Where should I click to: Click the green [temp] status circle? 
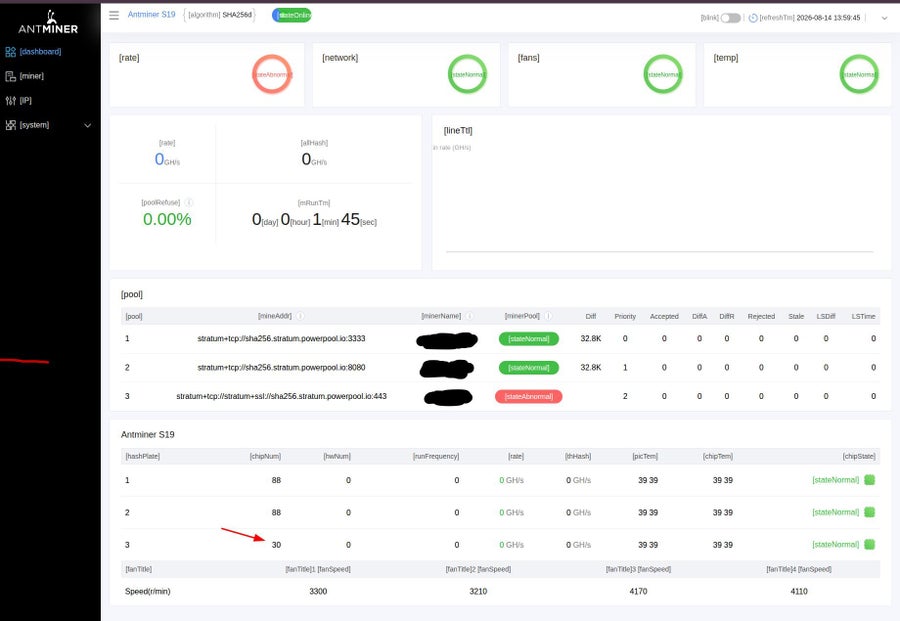click(x=859, y=74)
